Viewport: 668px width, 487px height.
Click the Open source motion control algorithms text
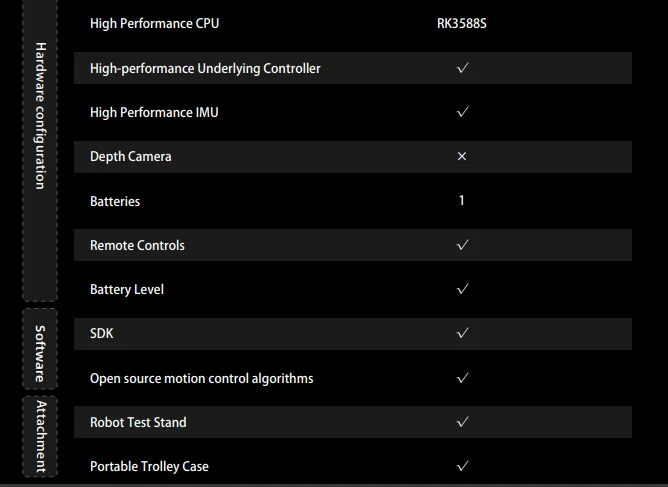[x=202, y=378]
